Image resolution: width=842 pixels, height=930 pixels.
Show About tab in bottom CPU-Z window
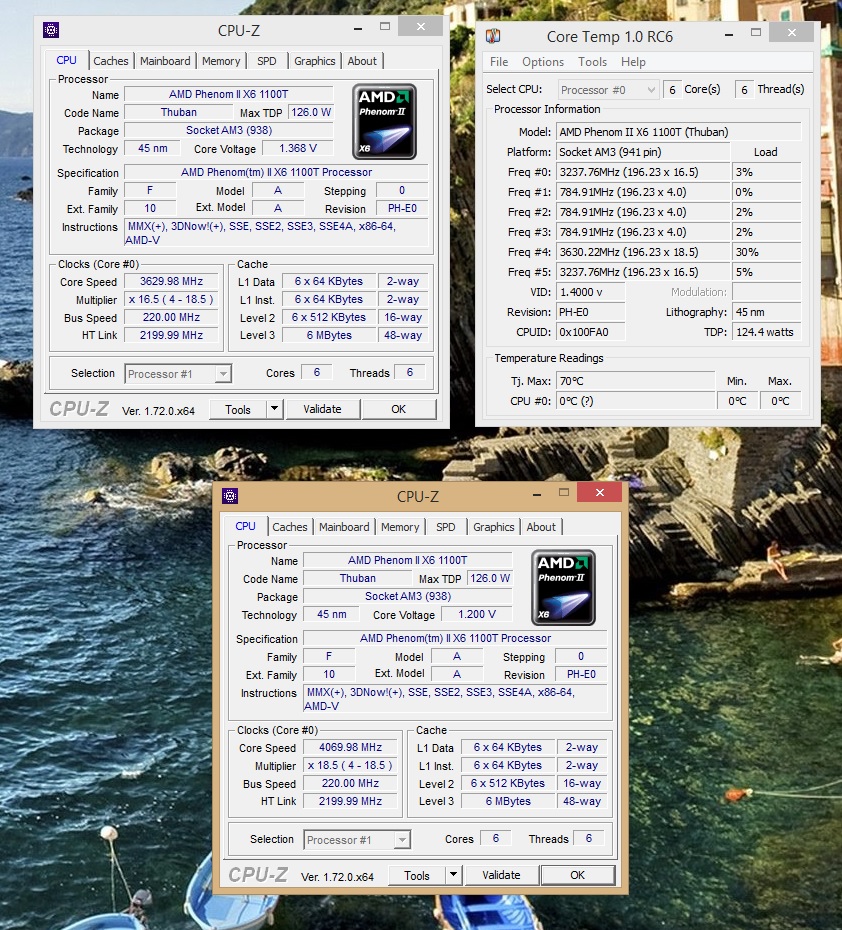541,527
